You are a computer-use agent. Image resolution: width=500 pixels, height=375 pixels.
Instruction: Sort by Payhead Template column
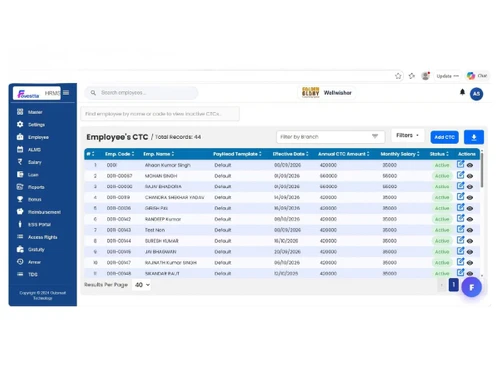click(x=237, y=154)
